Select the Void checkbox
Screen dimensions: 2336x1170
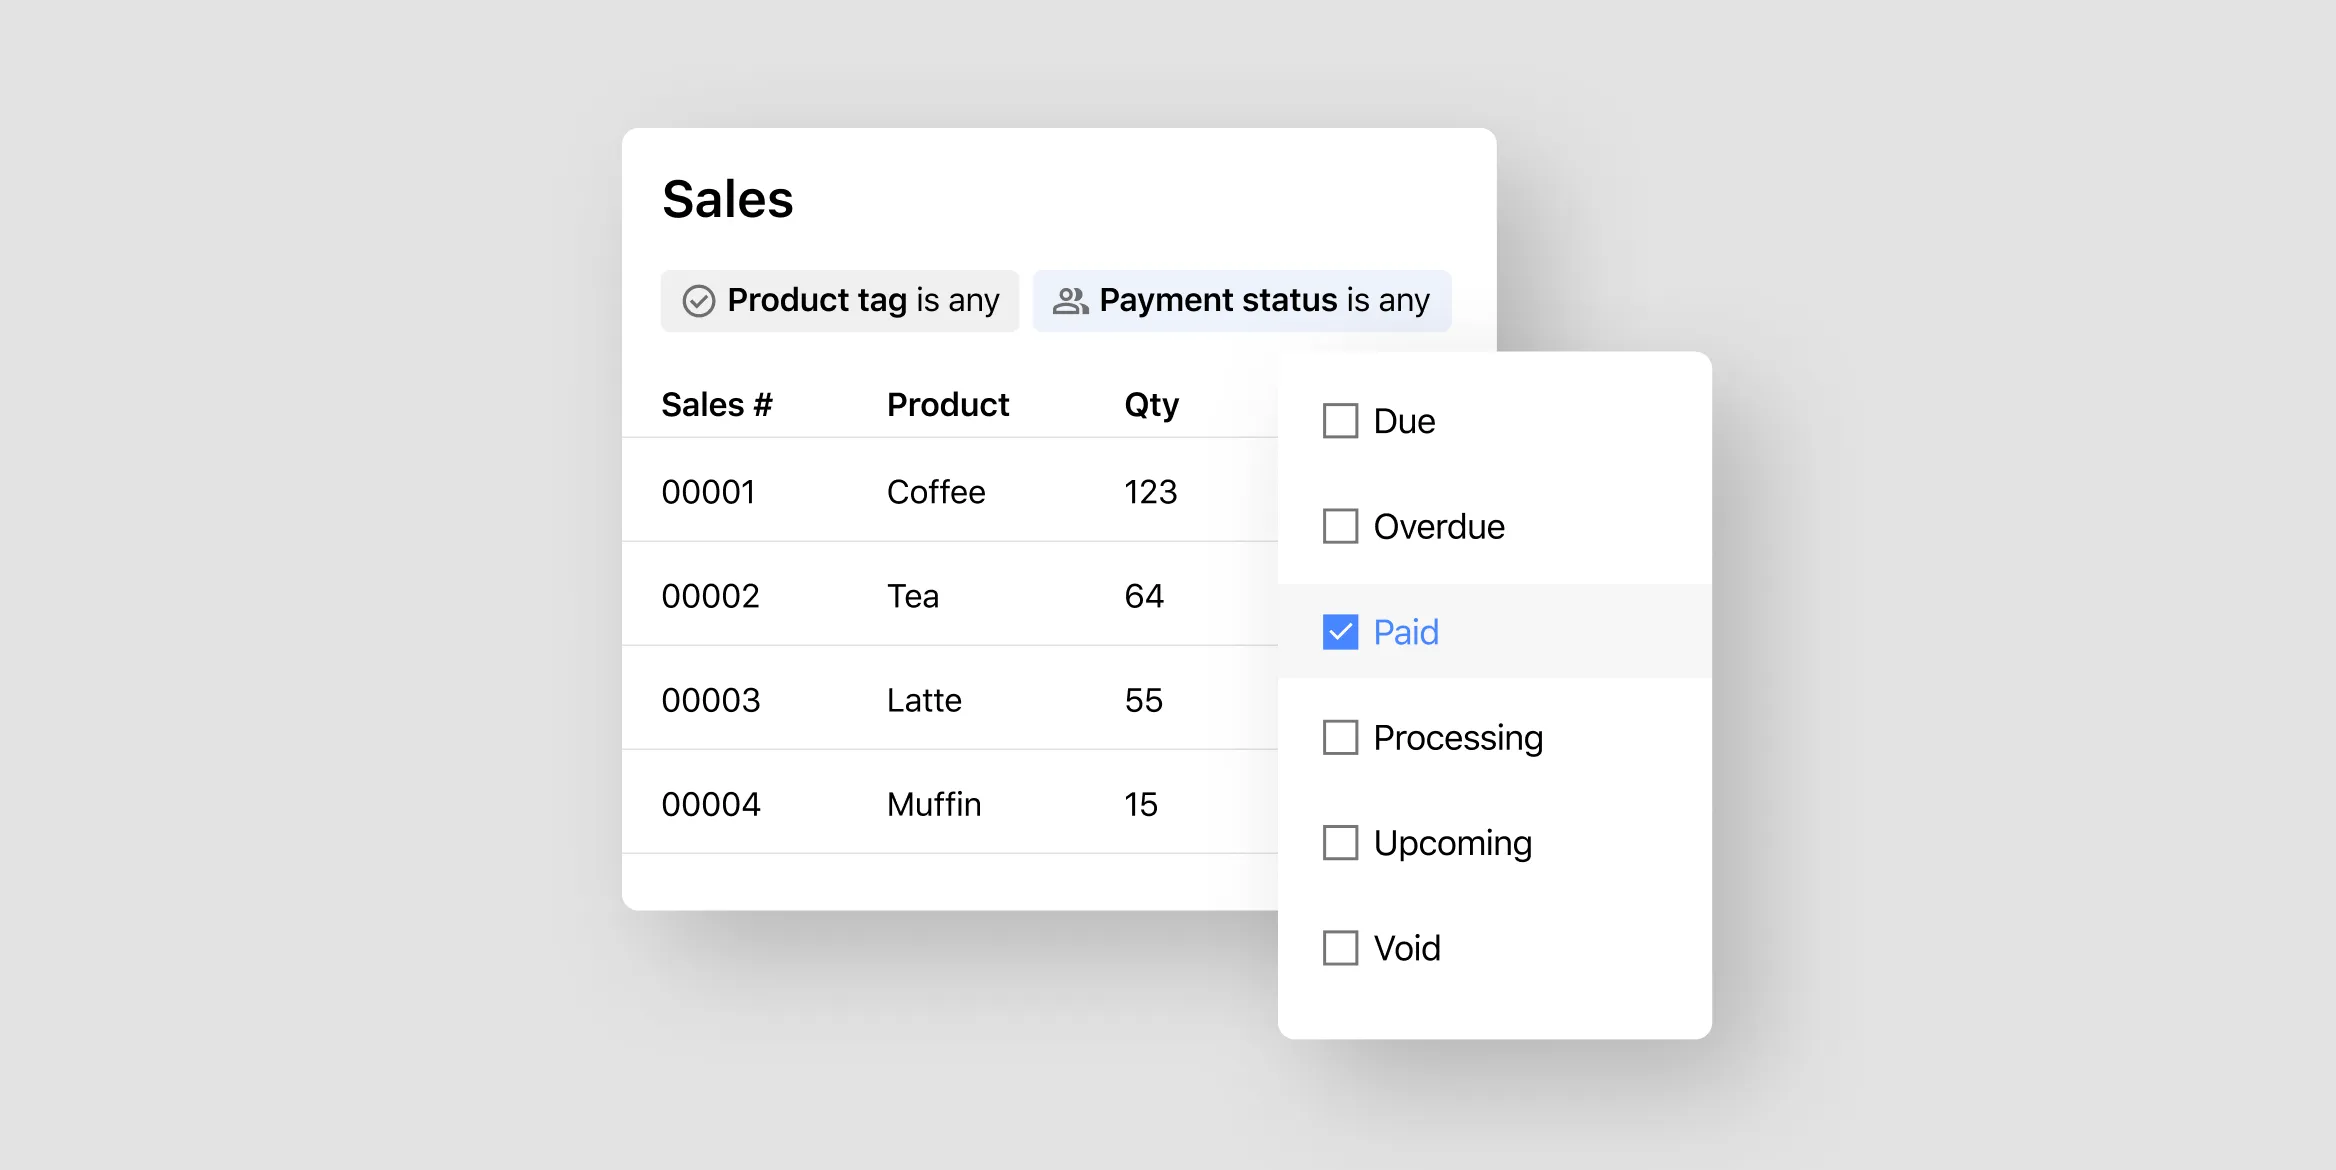(x=1340, y=948)
